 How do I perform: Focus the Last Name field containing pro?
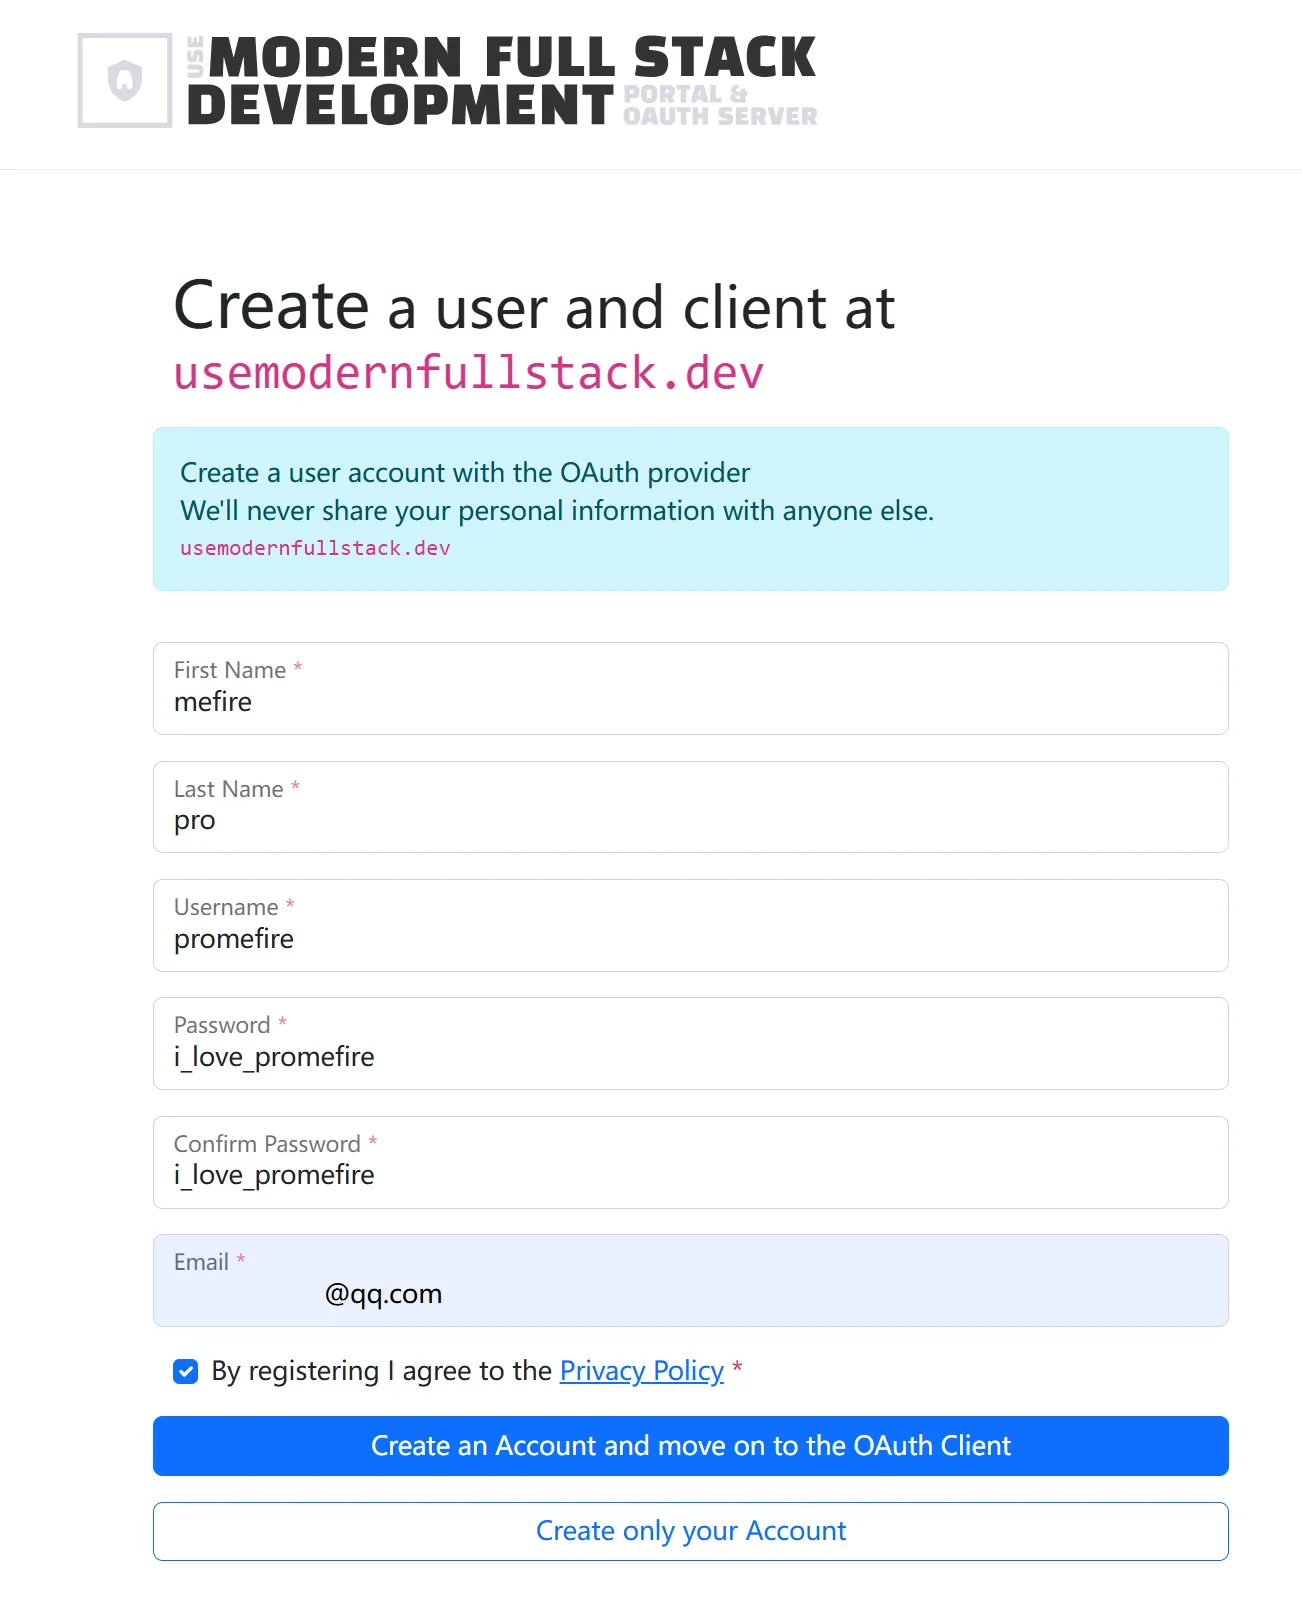[690, 821]
